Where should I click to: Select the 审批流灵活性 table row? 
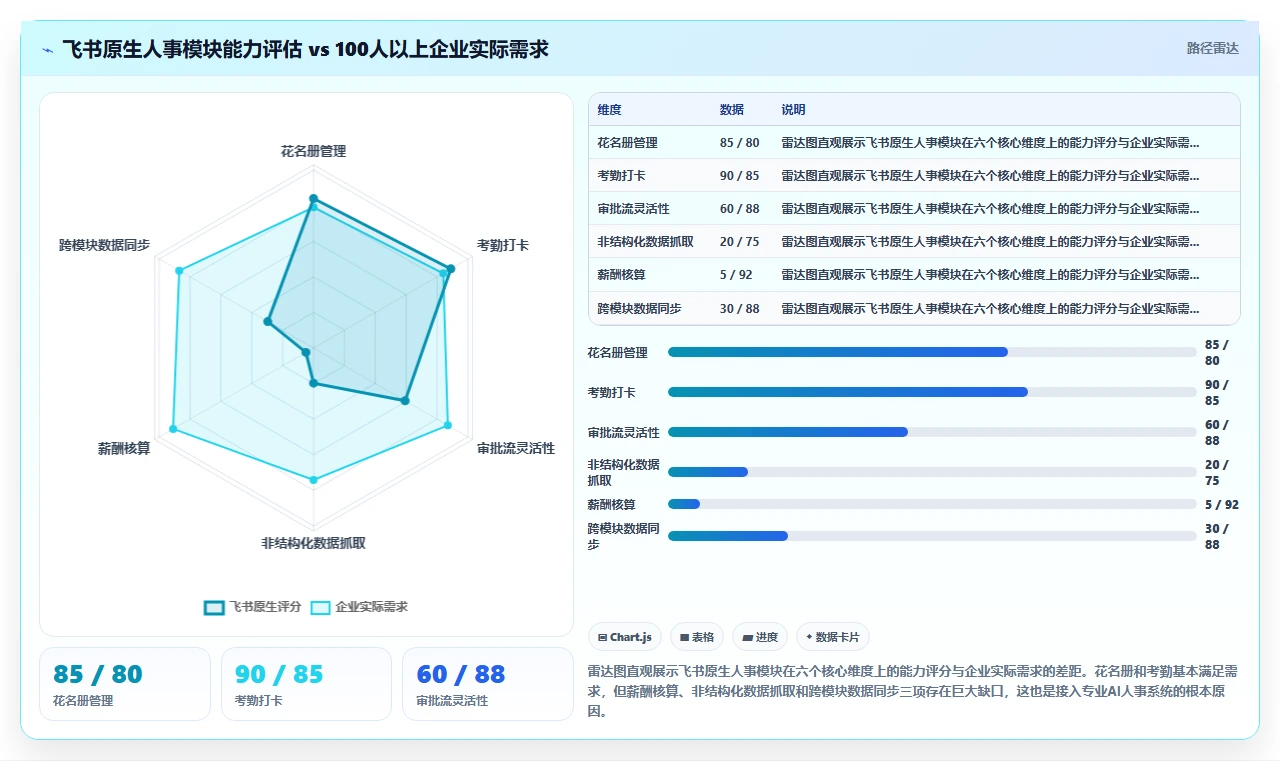point(914,209)
